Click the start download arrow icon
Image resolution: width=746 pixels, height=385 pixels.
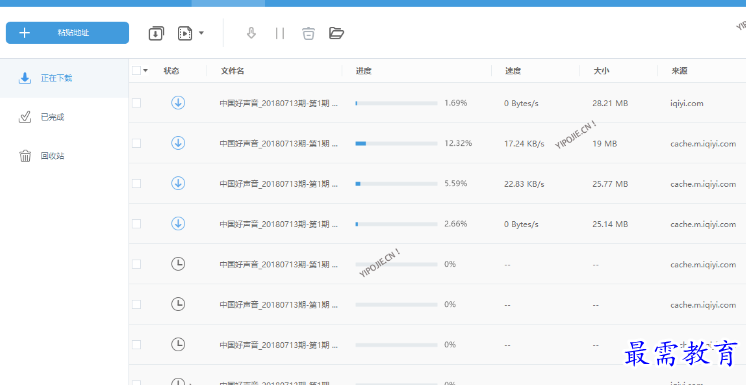[x=251, y=33]
